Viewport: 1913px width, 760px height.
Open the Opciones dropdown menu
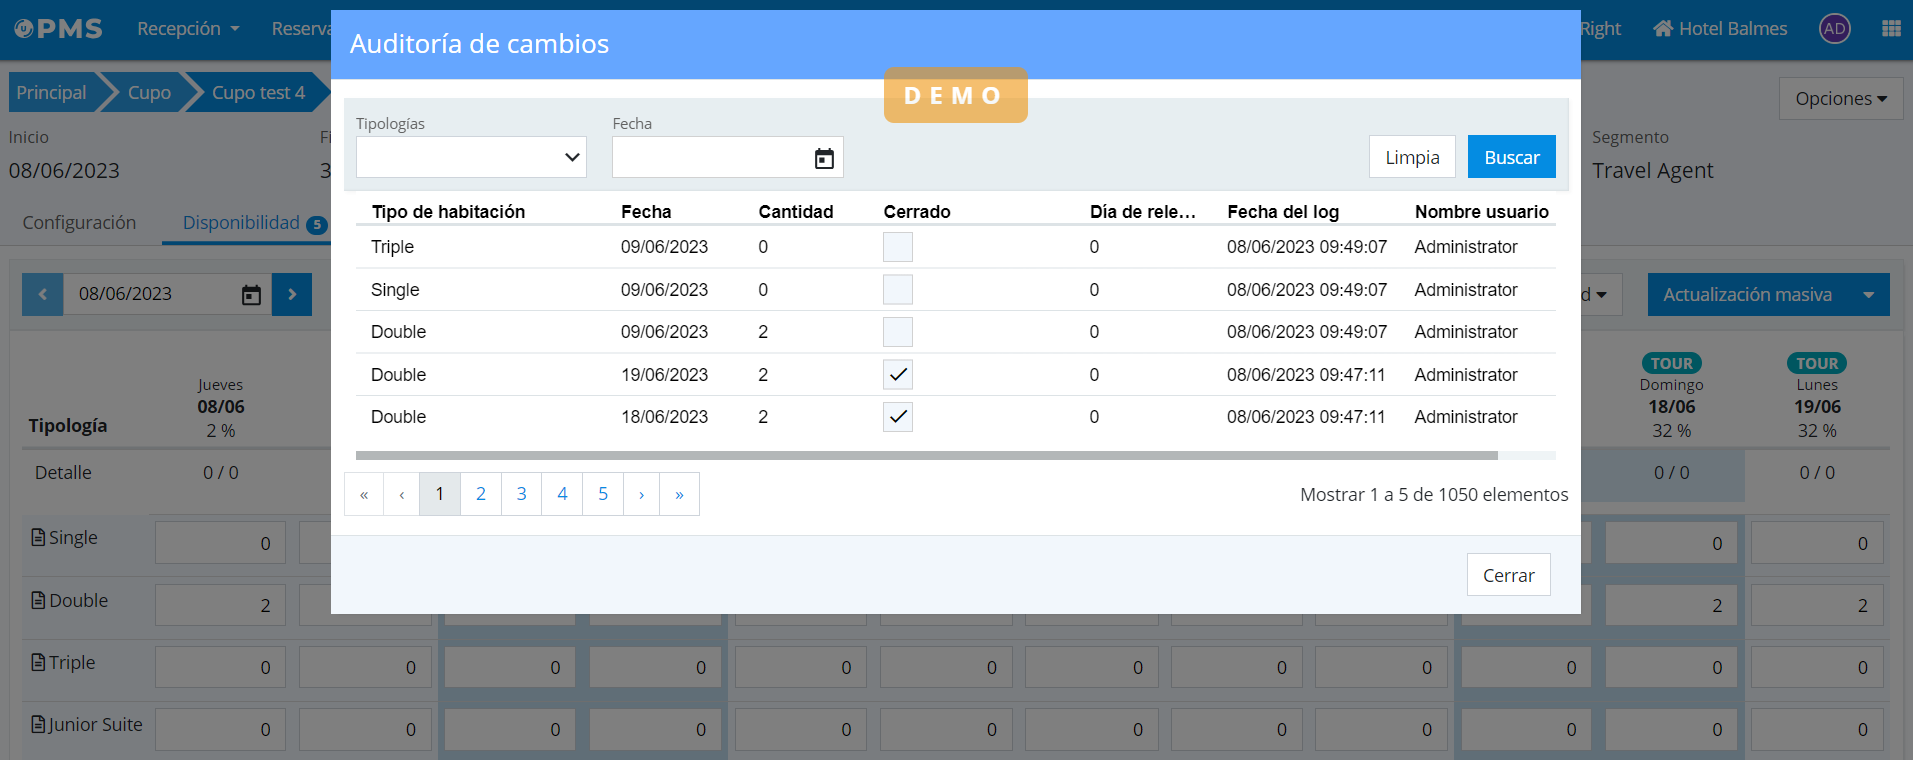1840,99
